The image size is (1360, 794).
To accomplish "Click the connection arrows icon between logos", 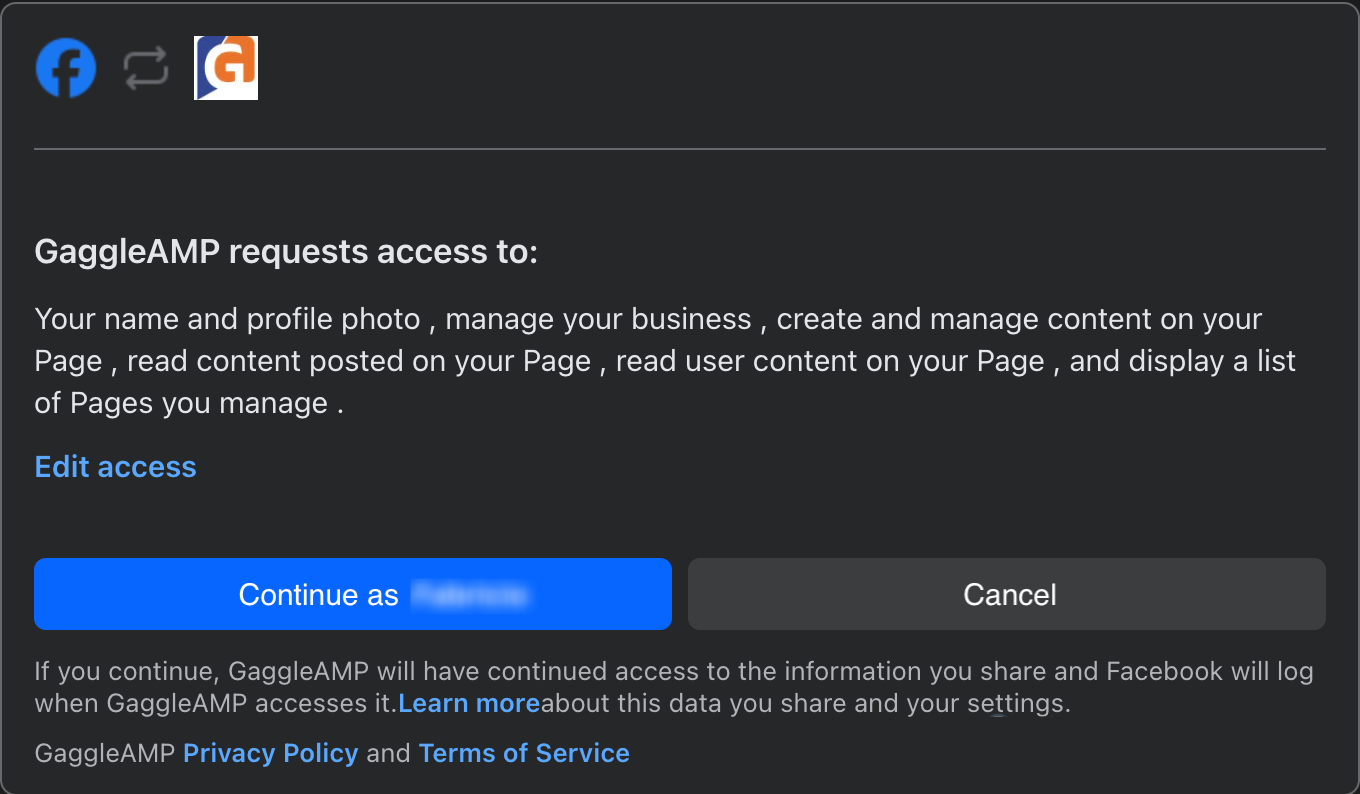I will 146,68.
